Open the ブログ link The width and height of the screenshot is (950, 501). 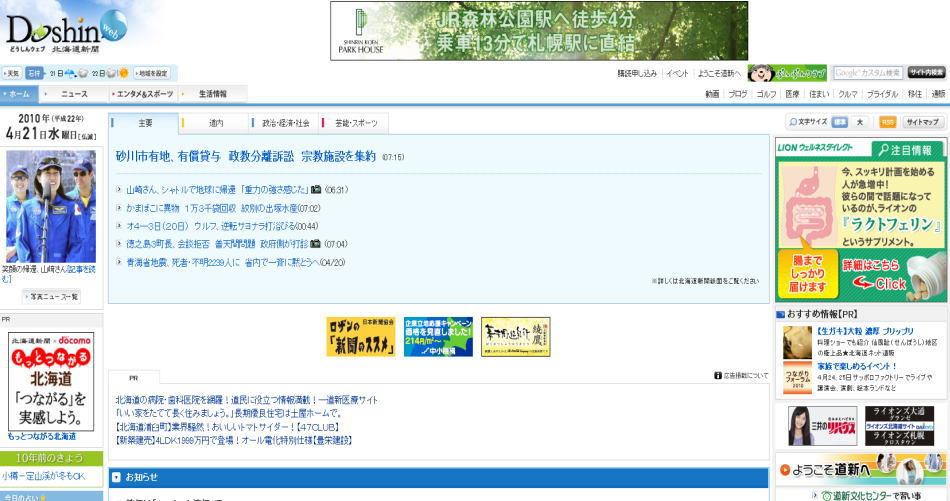coord(737,94)
